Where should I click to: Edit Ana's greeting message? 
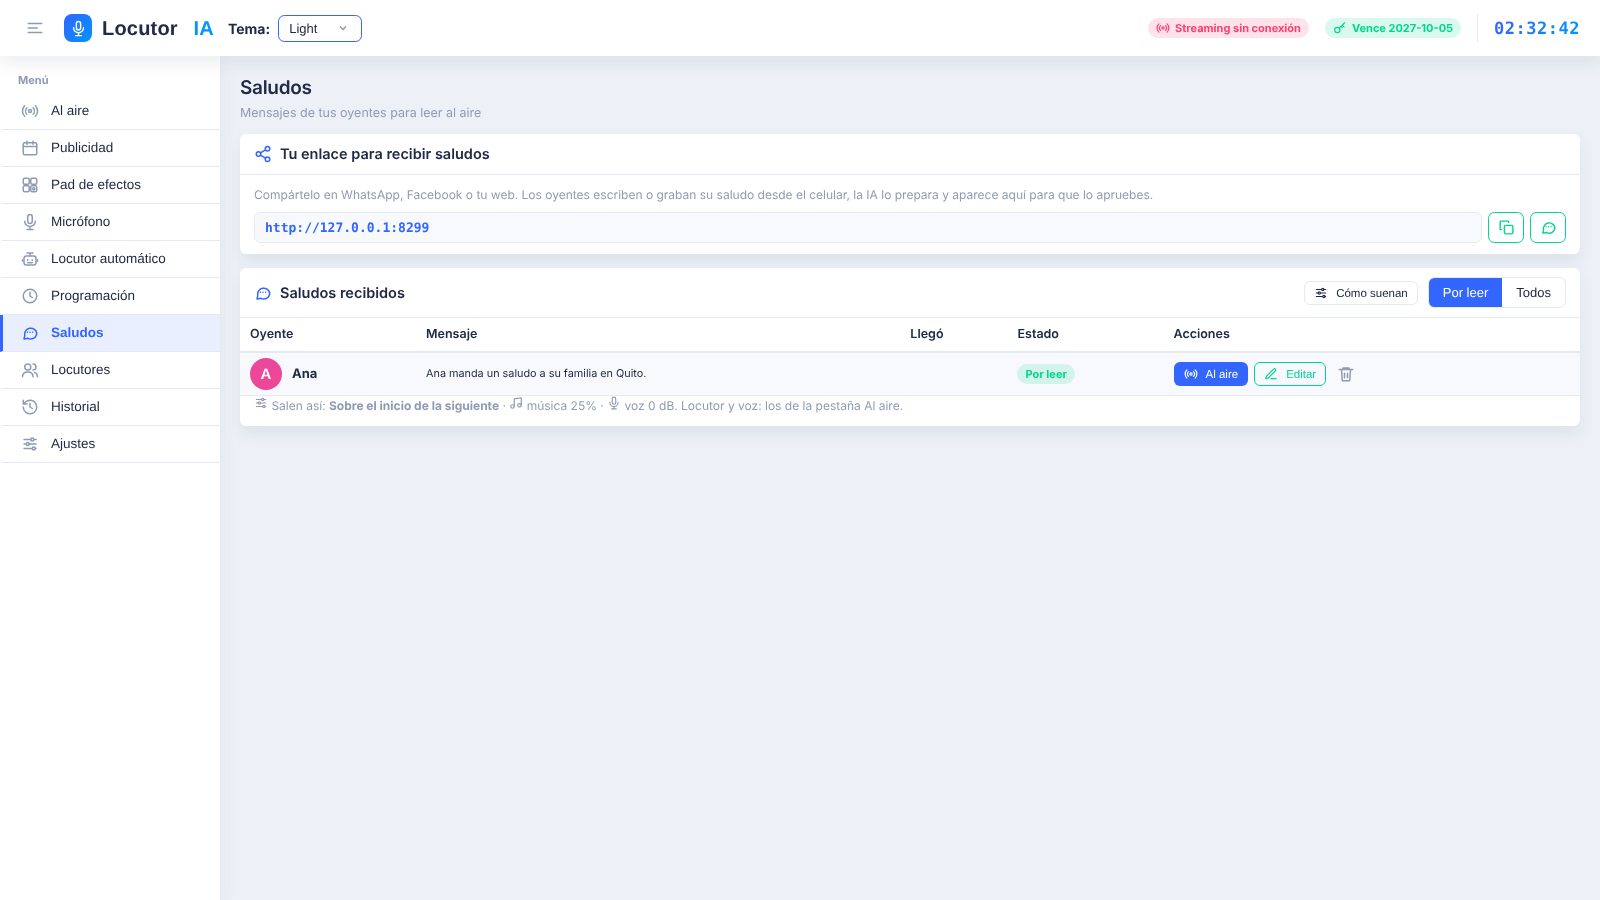[x=1290, y=374]
